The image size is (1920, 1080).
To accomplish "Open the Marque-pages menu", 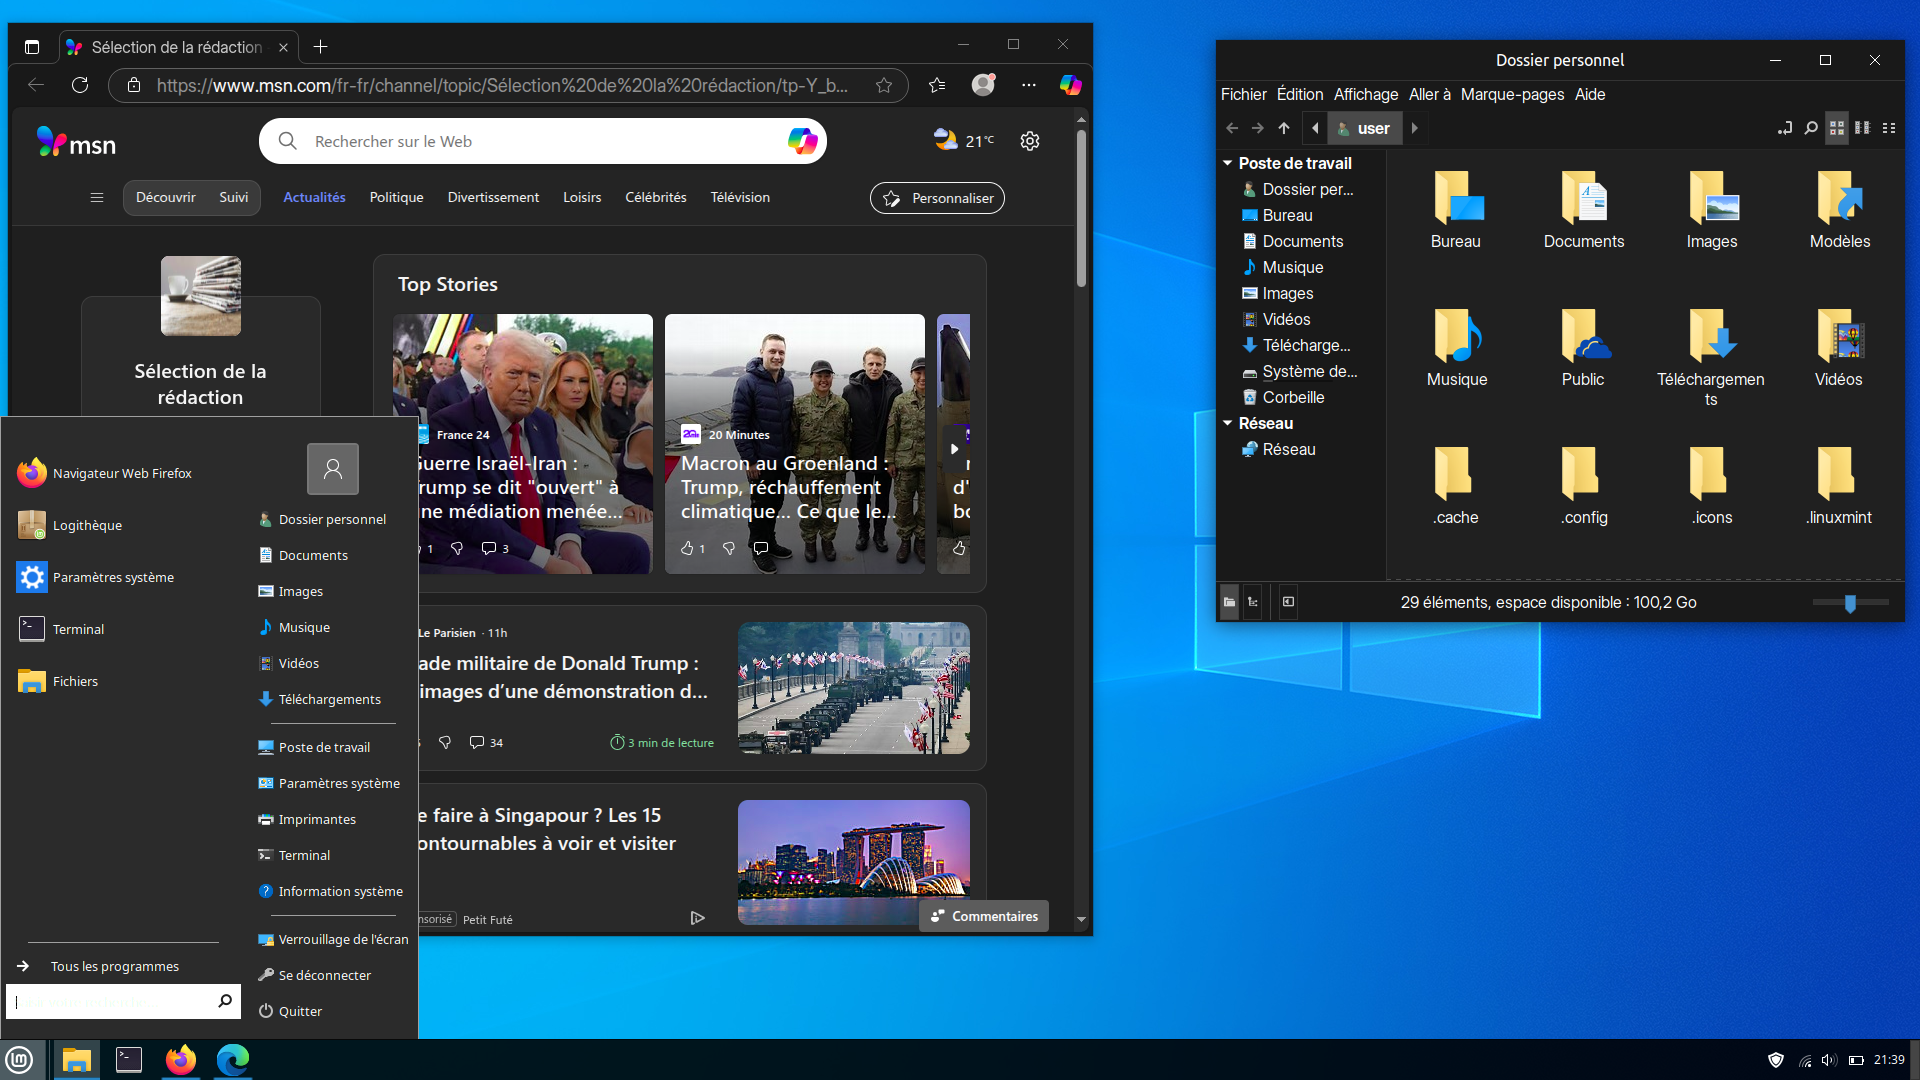I will 1512,94.
